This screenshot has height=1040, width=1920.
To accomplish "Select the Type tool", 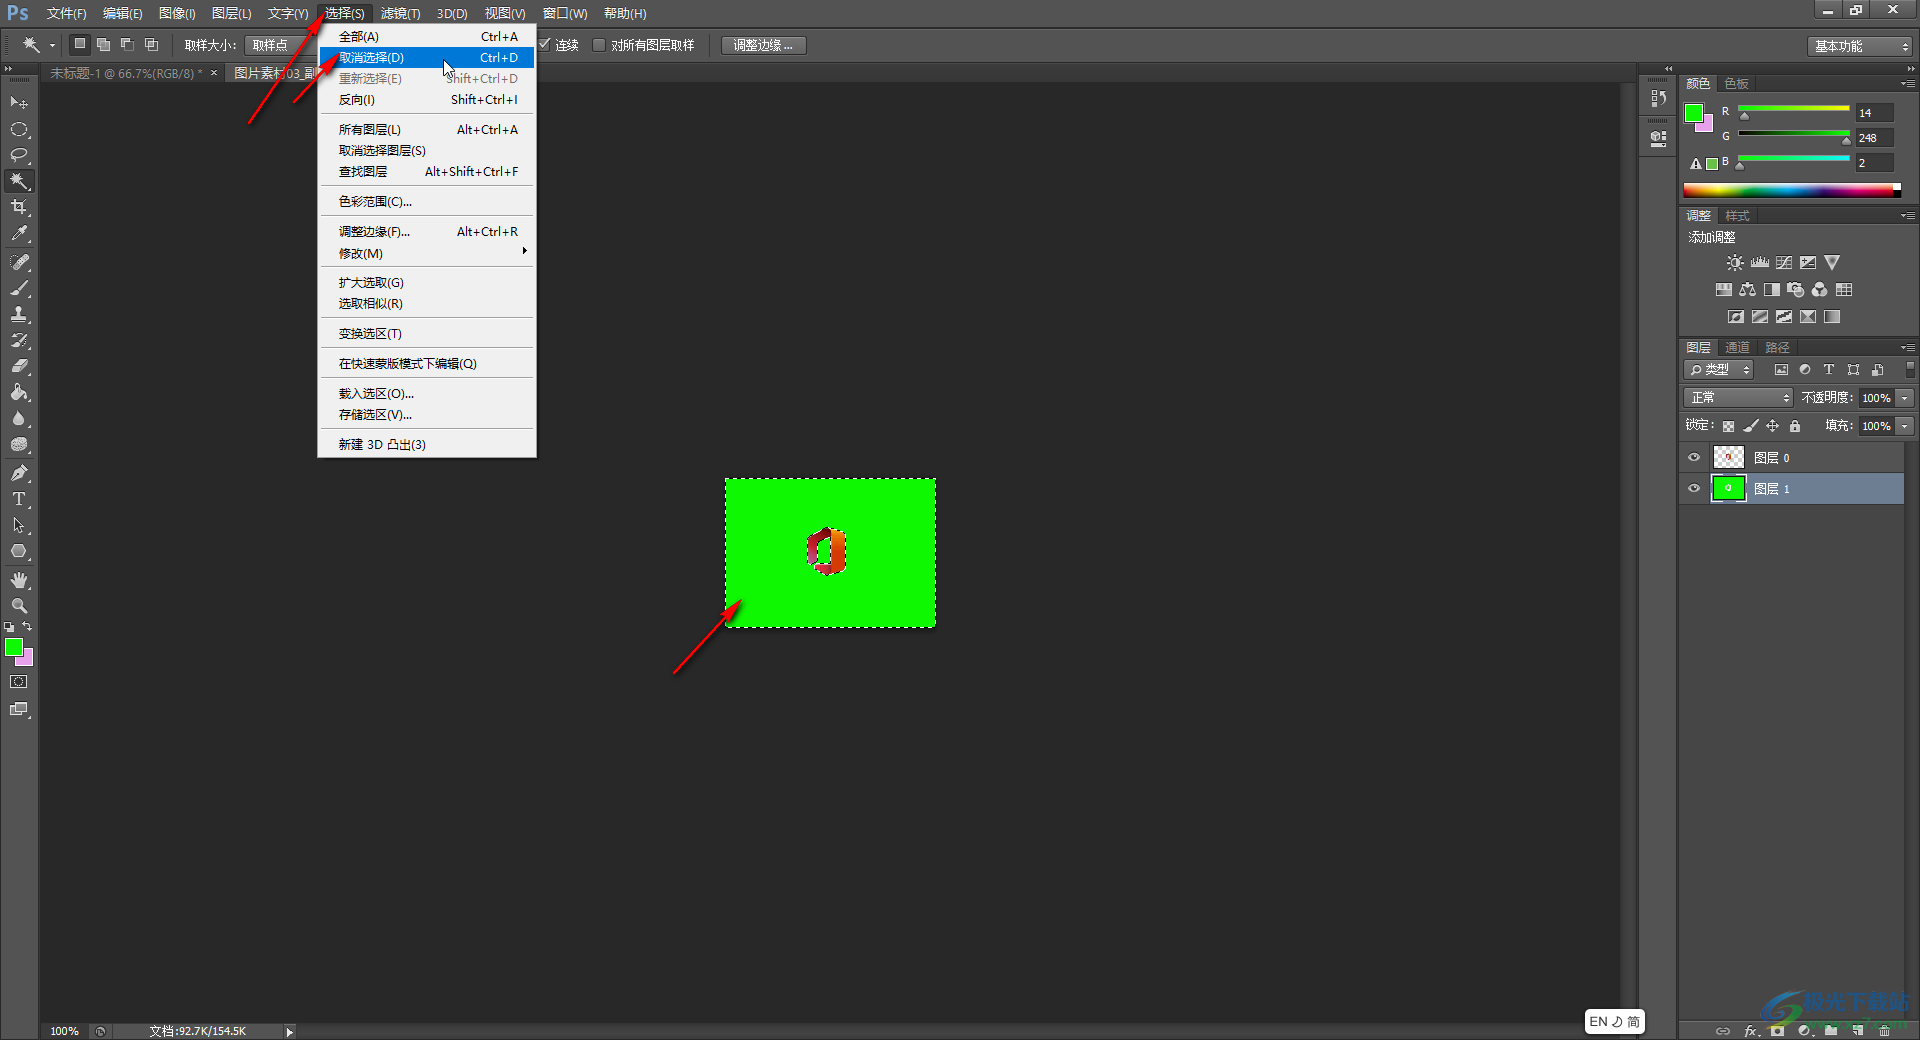I will [19, 499].
